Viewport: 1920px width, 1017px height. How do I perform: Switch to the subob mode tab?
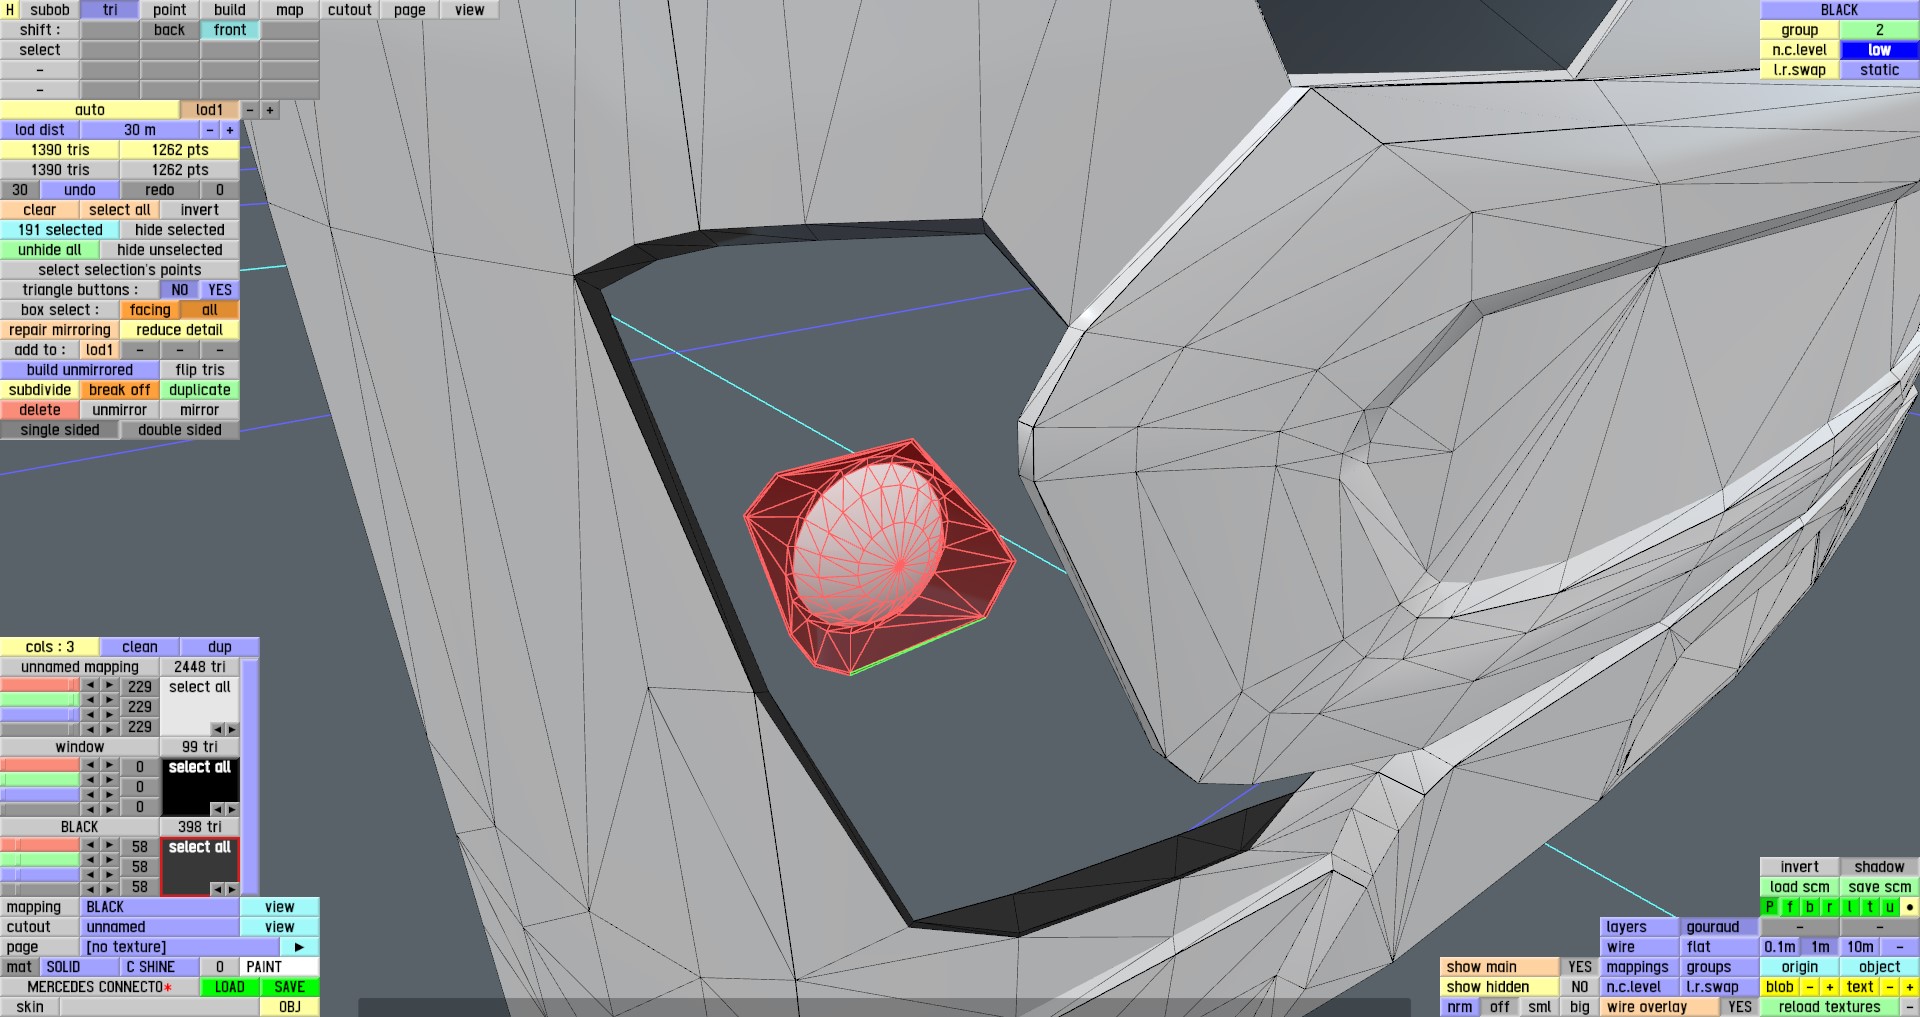point(50,10)
